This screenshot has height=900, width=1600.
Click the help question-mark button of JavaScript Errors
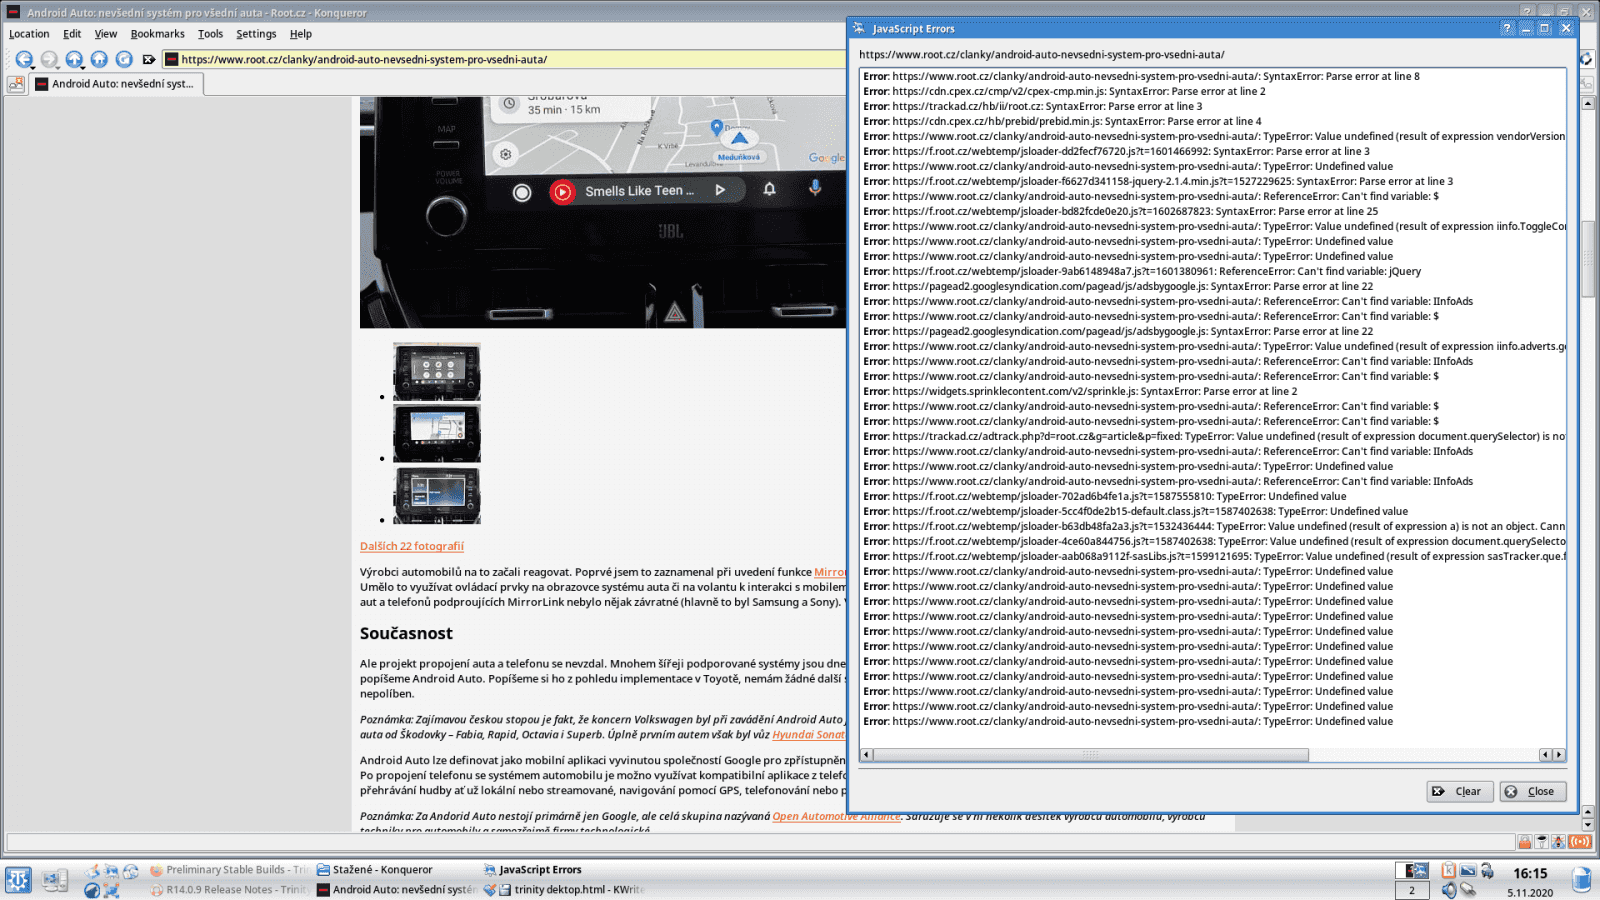1507,28
